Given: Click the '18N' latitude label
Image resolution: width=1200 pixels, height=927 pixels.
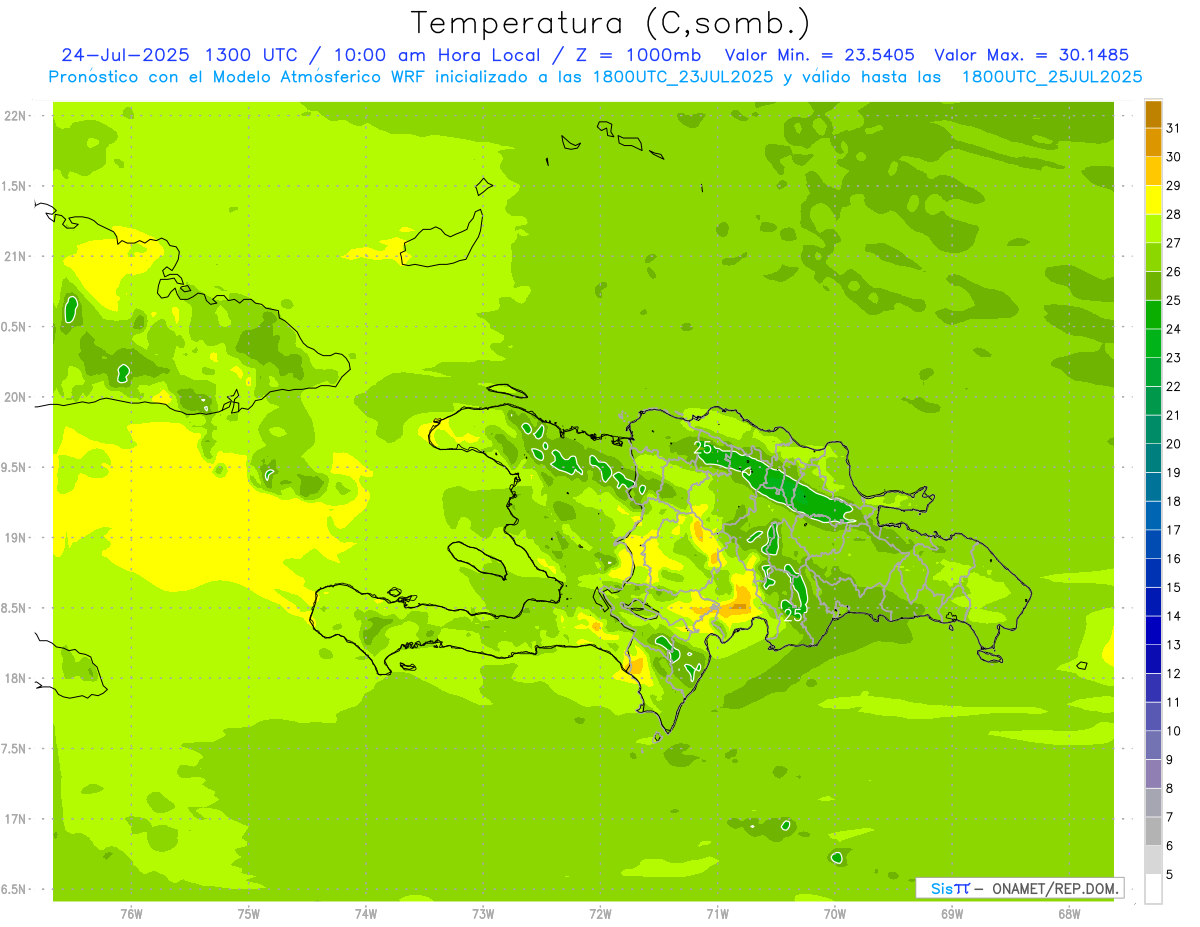Looking at the screenshot, I should coord(15,678).
